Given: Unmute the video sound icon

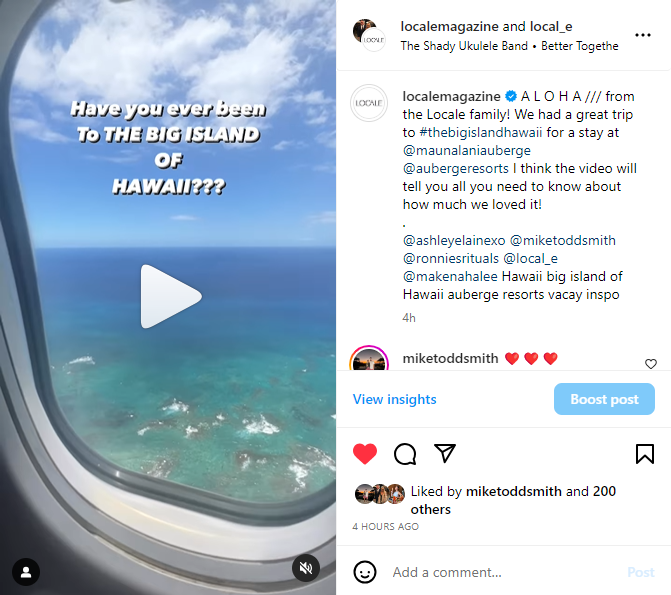Looking at the screenshot, I should coord(306,568).
